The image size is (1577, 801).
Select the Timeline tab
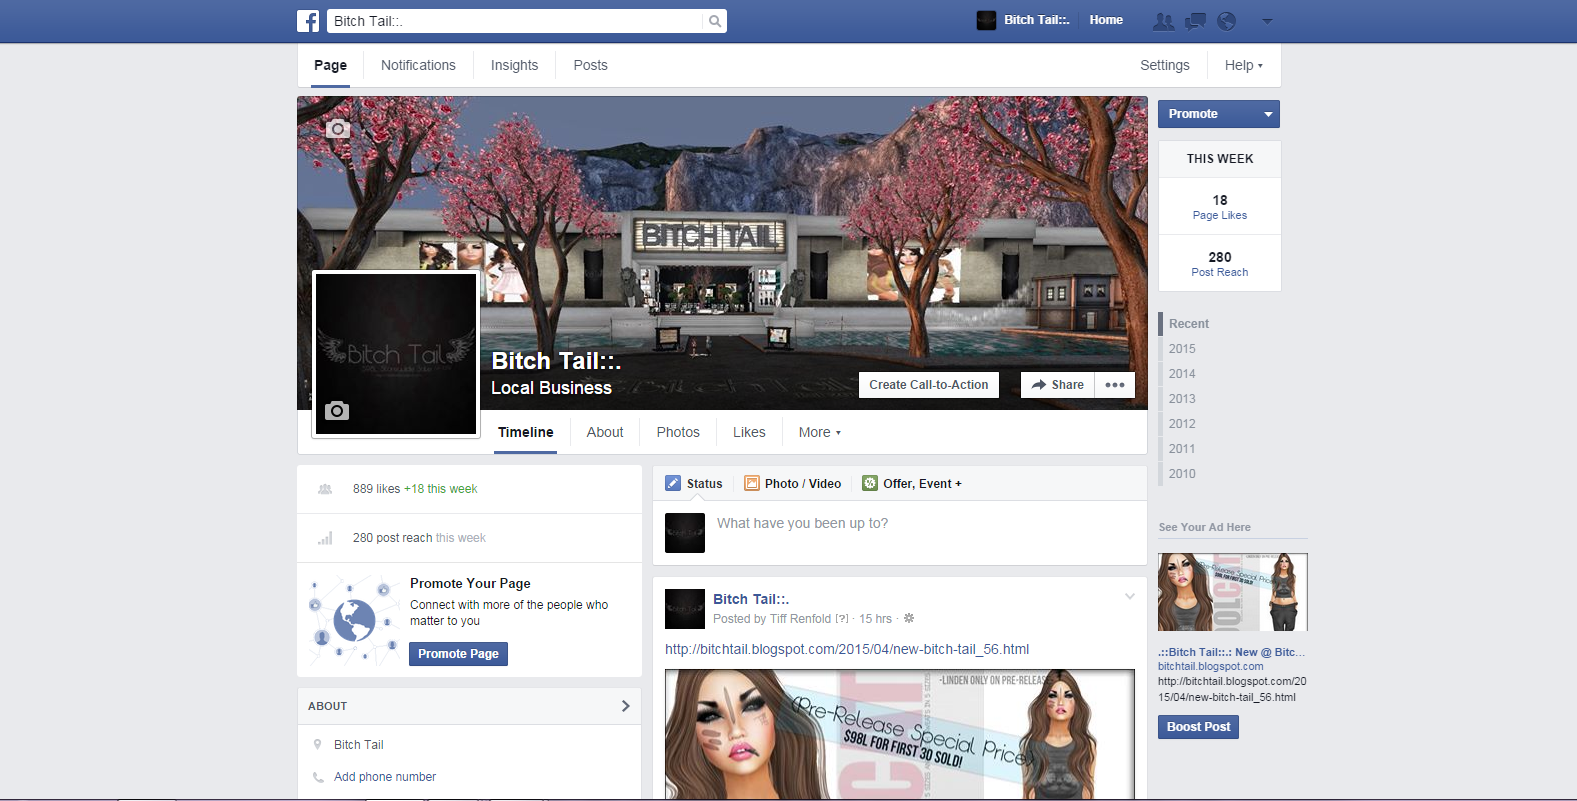pos(526,432)
